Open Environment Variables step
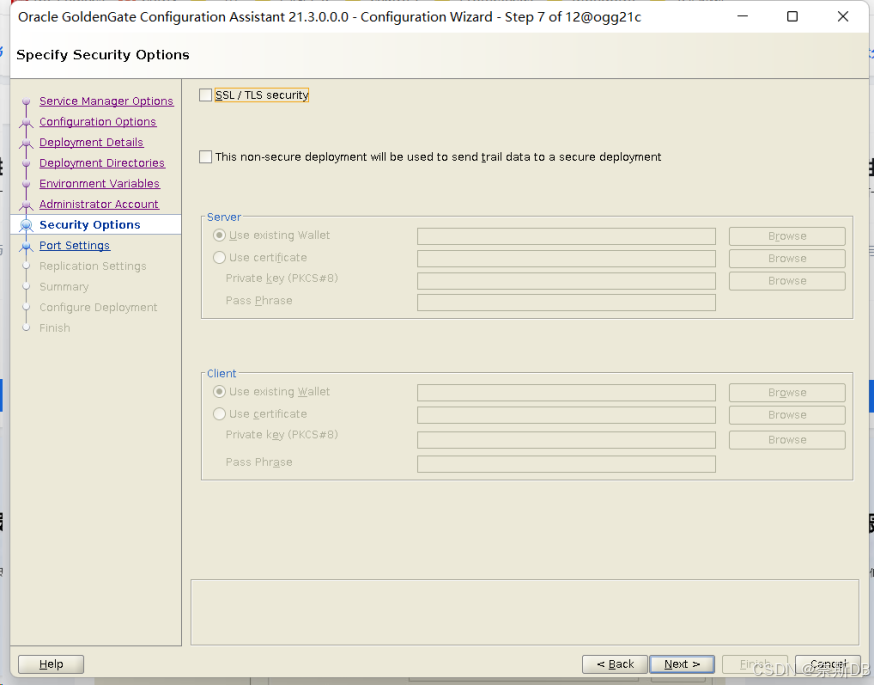 click(99, 184)
